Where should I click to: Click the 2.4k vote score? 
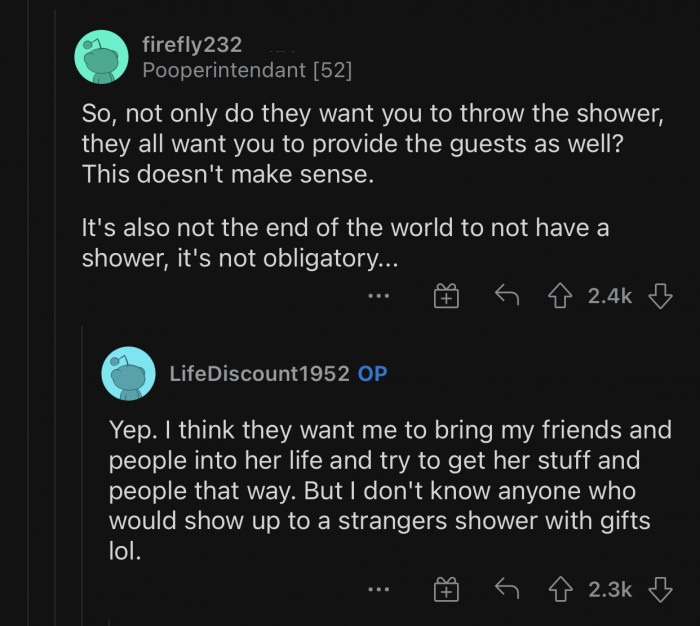pyautogui.click(x=609, y=295)
